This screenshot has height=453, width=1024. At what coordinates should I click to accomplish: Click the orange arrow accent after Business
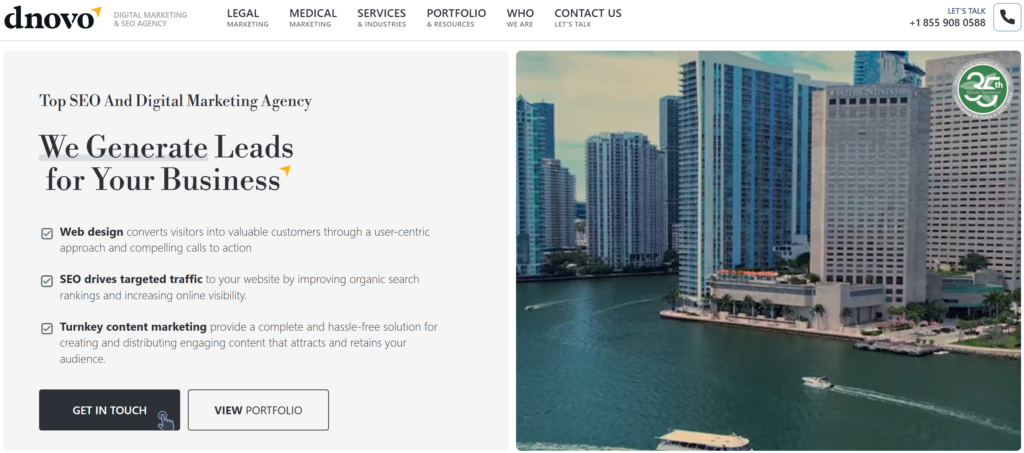click(285, 171)
